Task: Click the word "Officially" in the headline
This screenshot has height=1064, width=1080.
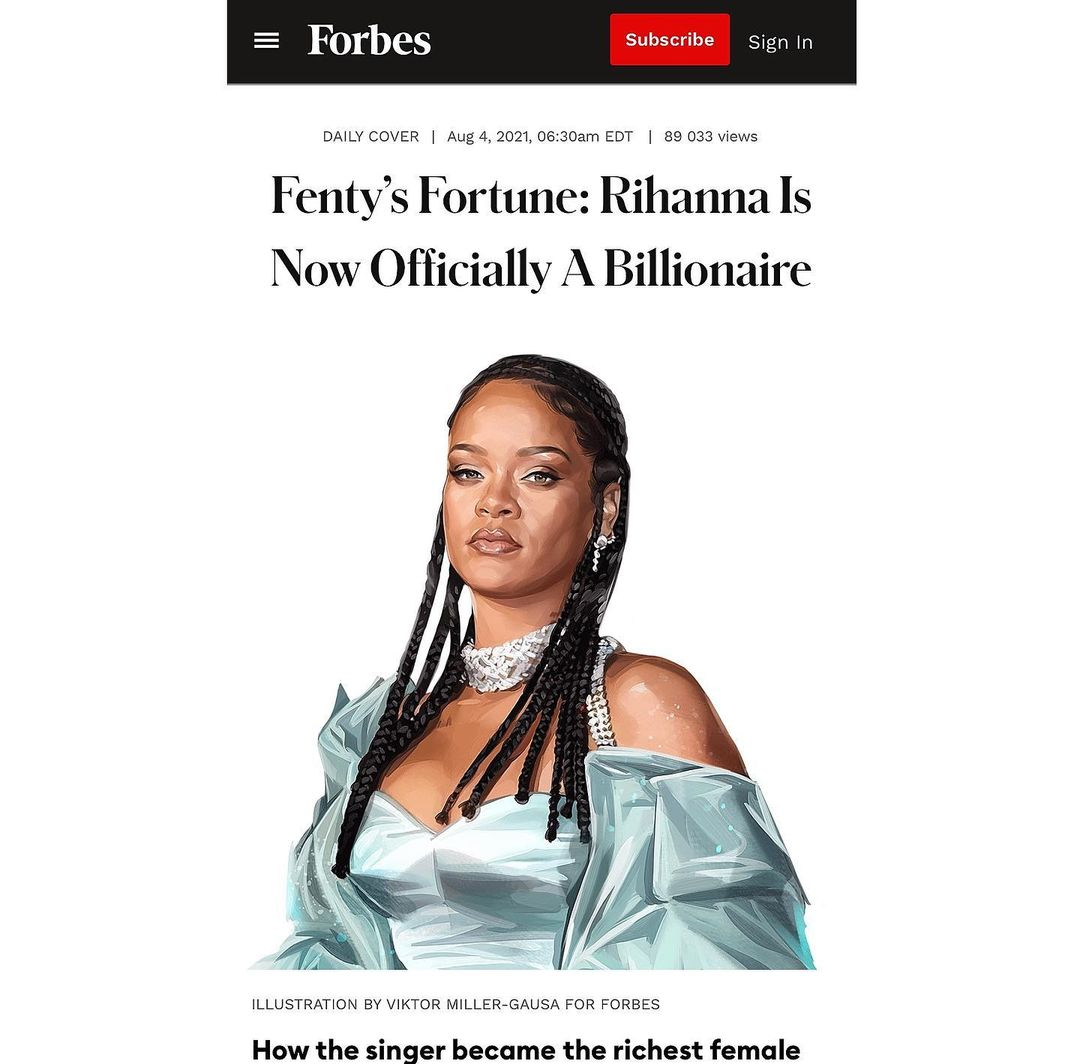Action: pyautogui.click(x=460, y=269)
